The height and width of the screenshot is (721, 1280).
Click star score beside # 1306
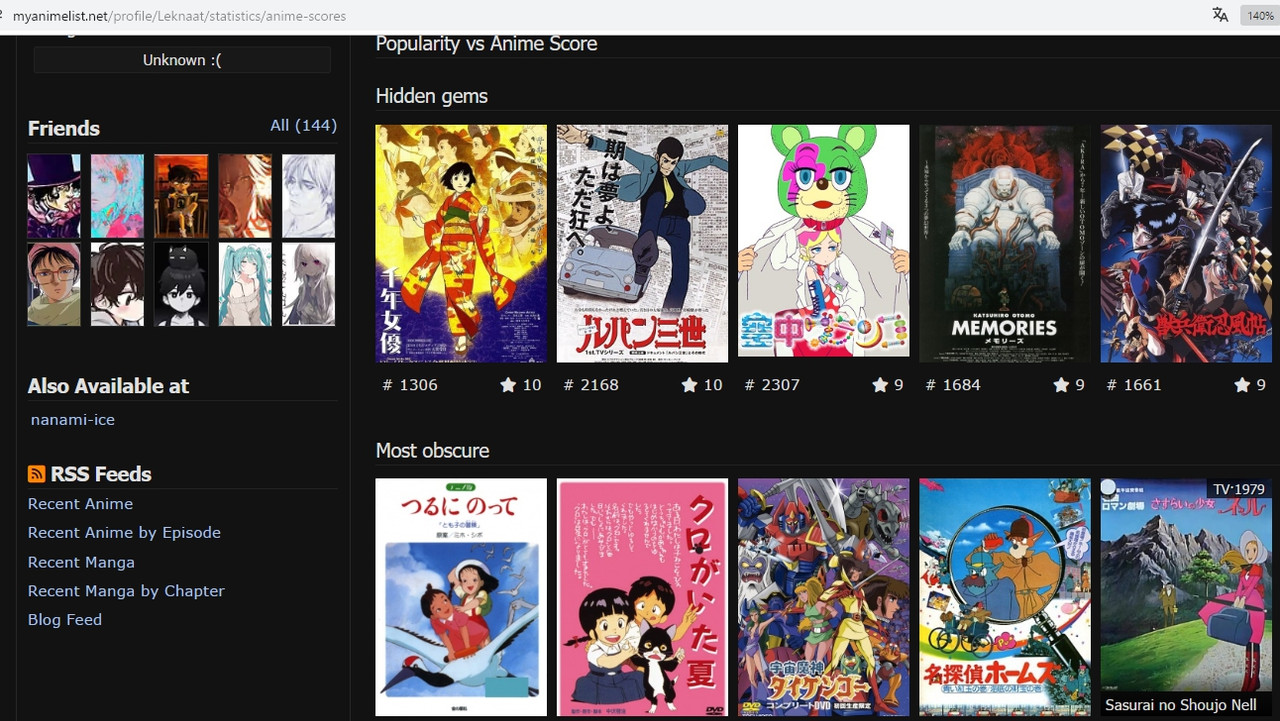click(520, 385)
